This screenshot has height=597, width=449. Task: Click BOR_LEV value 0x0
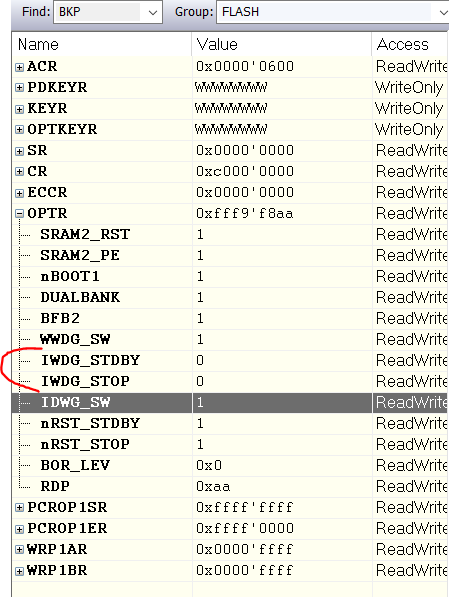[x=209, y=466]
